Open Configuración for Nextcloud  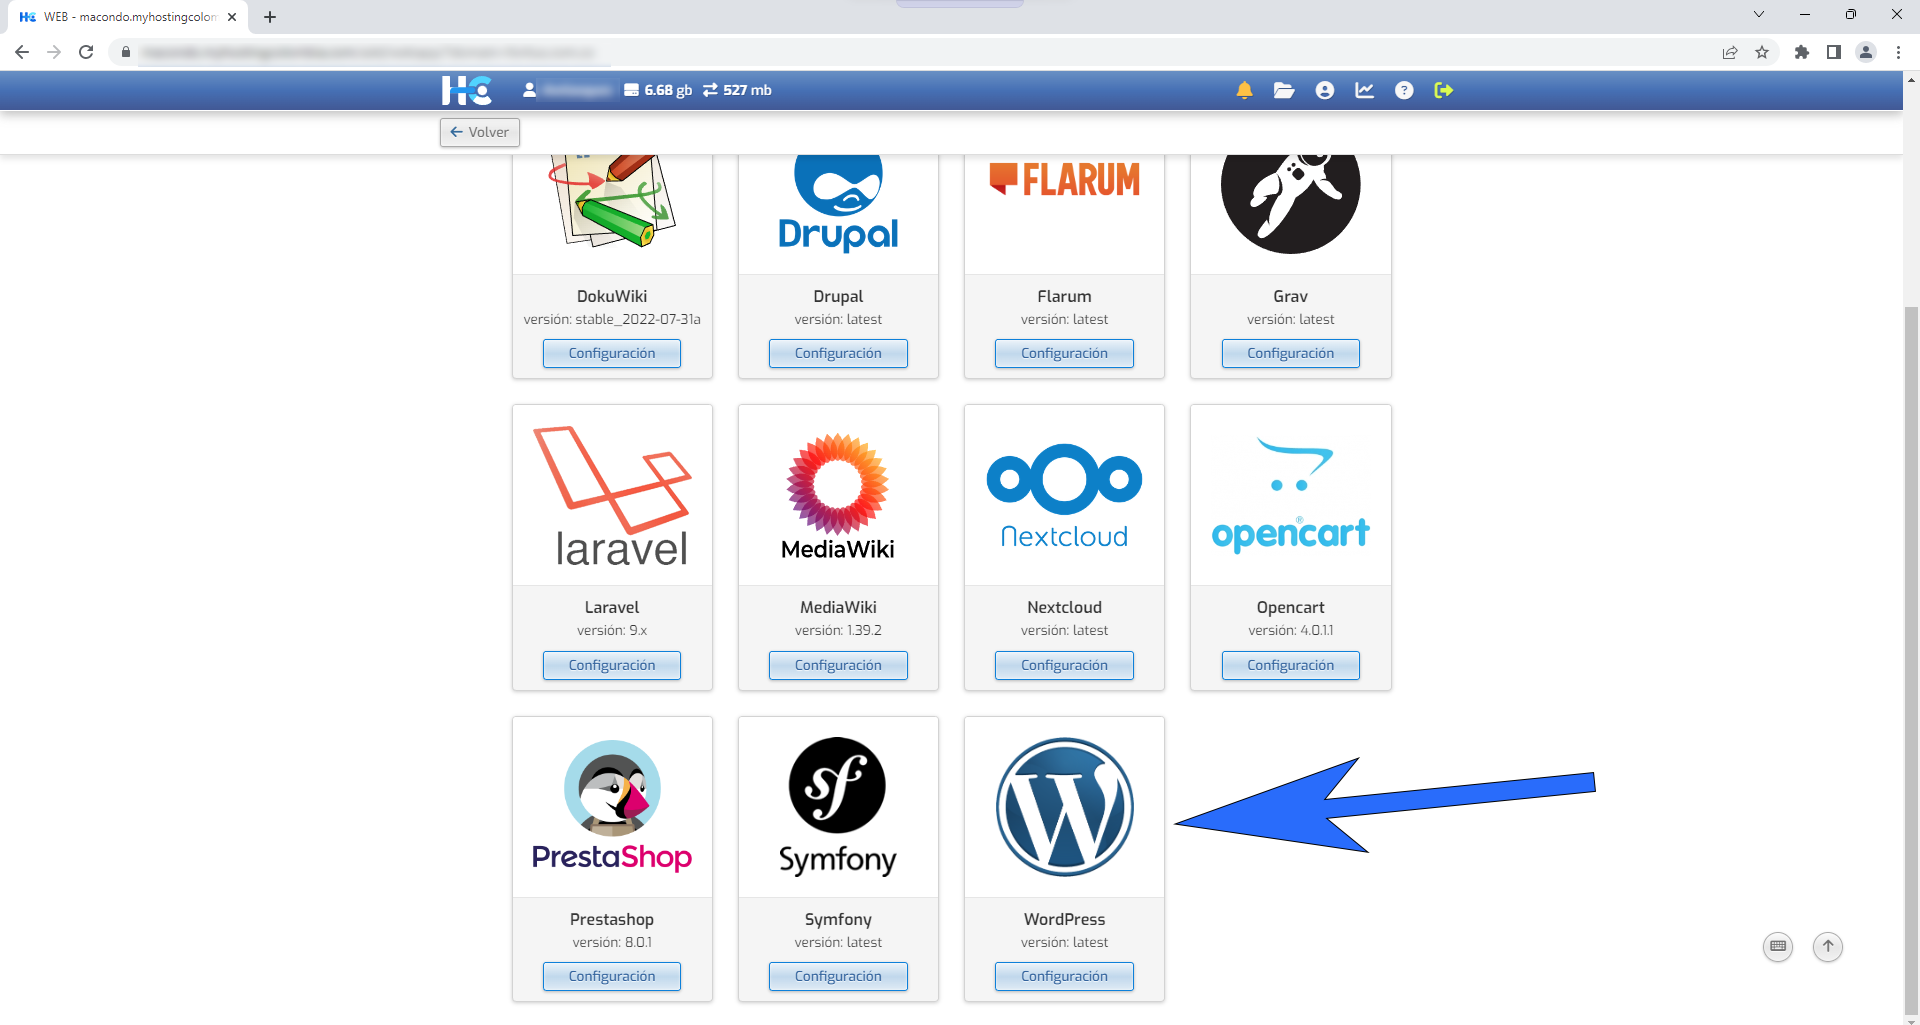[1064, 665]
